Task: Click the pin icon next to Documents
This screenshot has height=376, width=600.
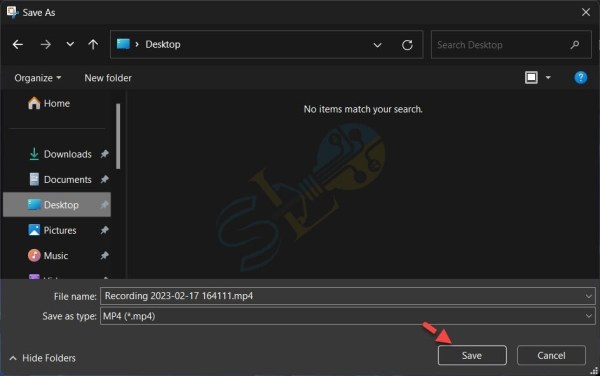Action: pyautogui.click(x=104, y=179)
